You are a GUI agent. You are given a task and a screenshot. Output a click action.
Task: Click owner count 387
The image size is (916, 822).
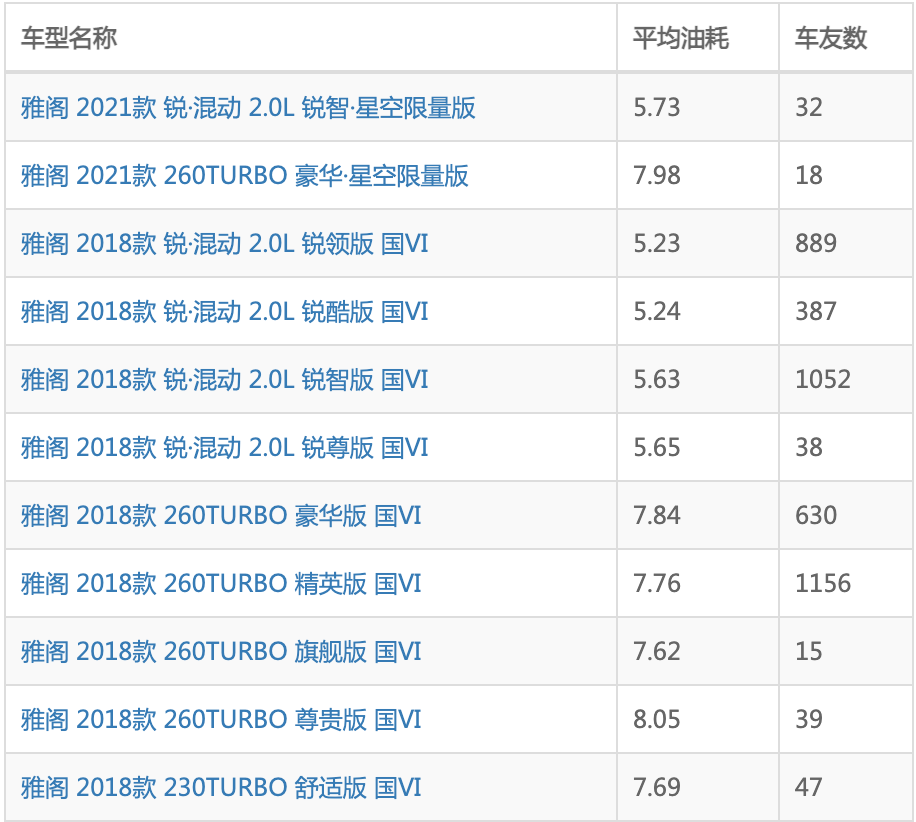click(816, 312)
